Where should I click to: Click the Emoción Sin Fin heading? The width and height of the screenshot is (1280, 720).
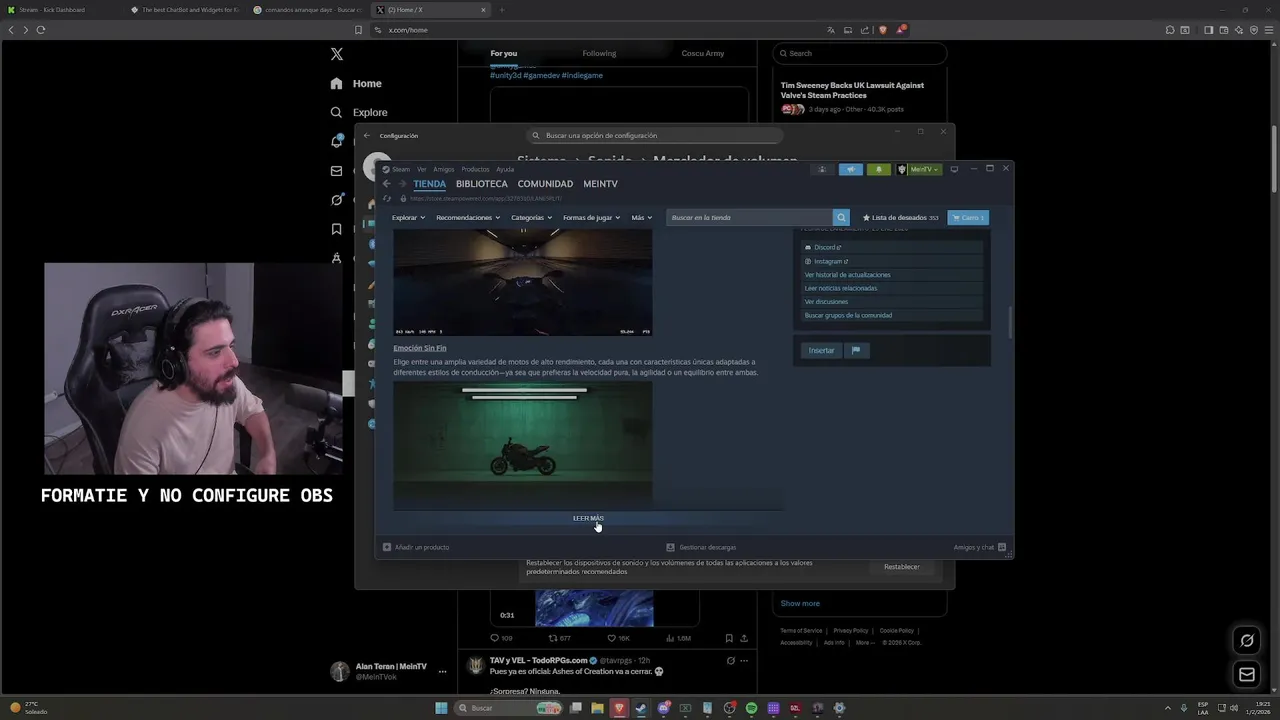pos(420,348)
